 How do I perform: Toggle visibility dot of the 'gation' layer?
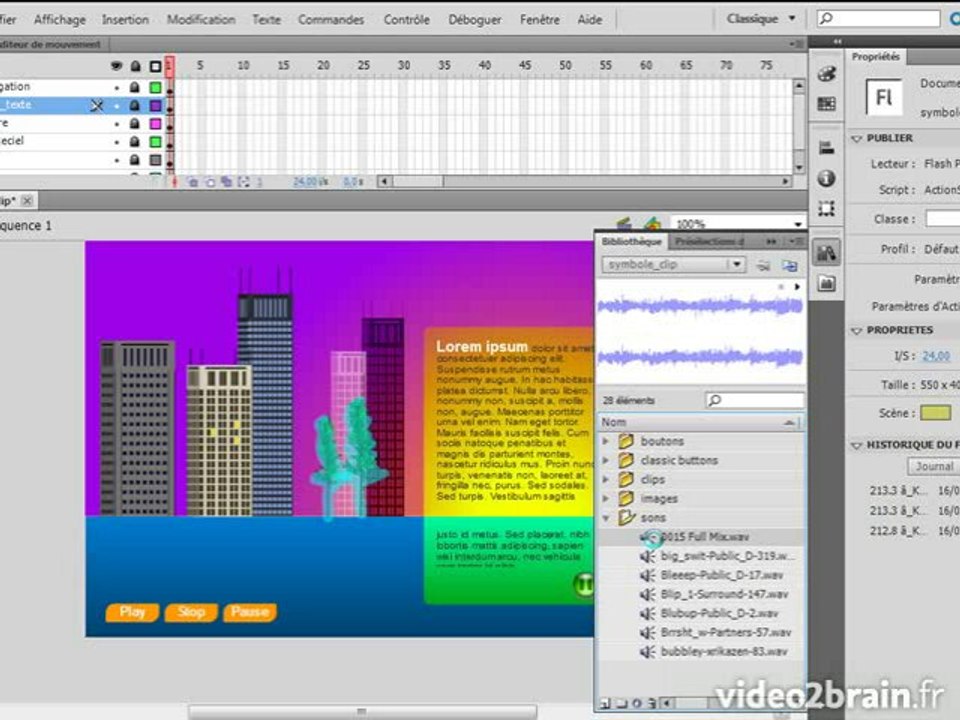[116, 88]
